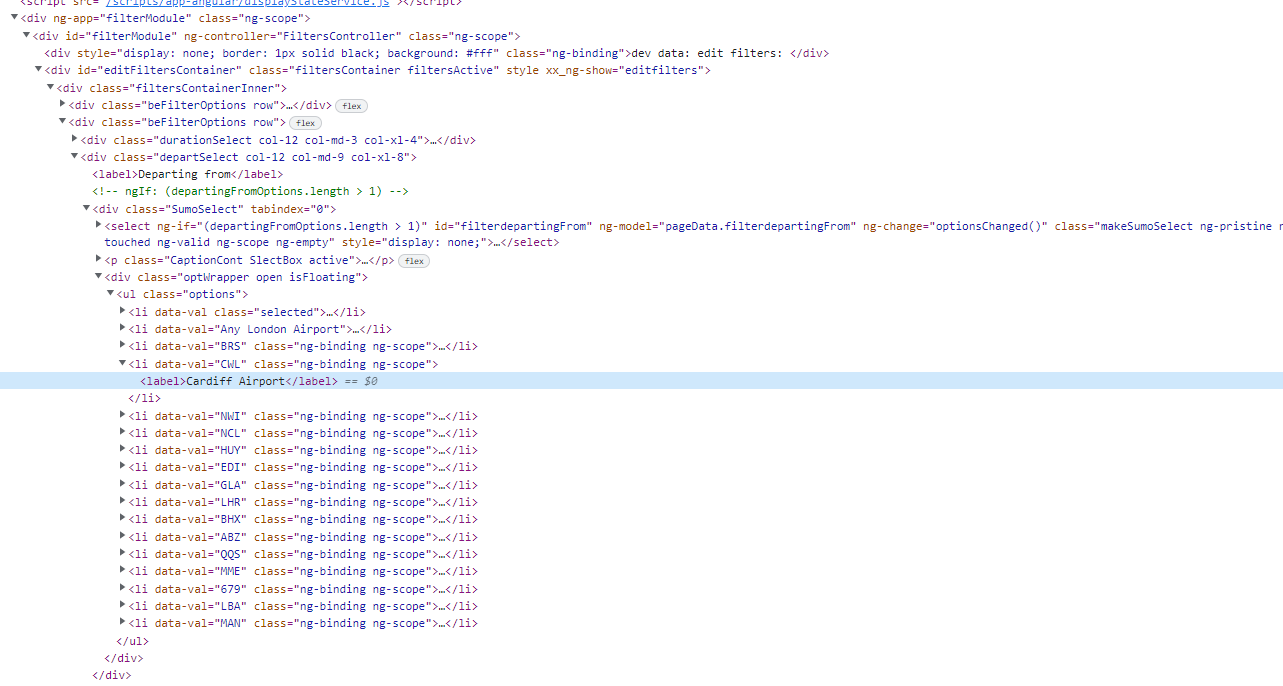1283x686 pixels.
Task: Expand the li data-val NWI node
Action: tap(122, 416)
